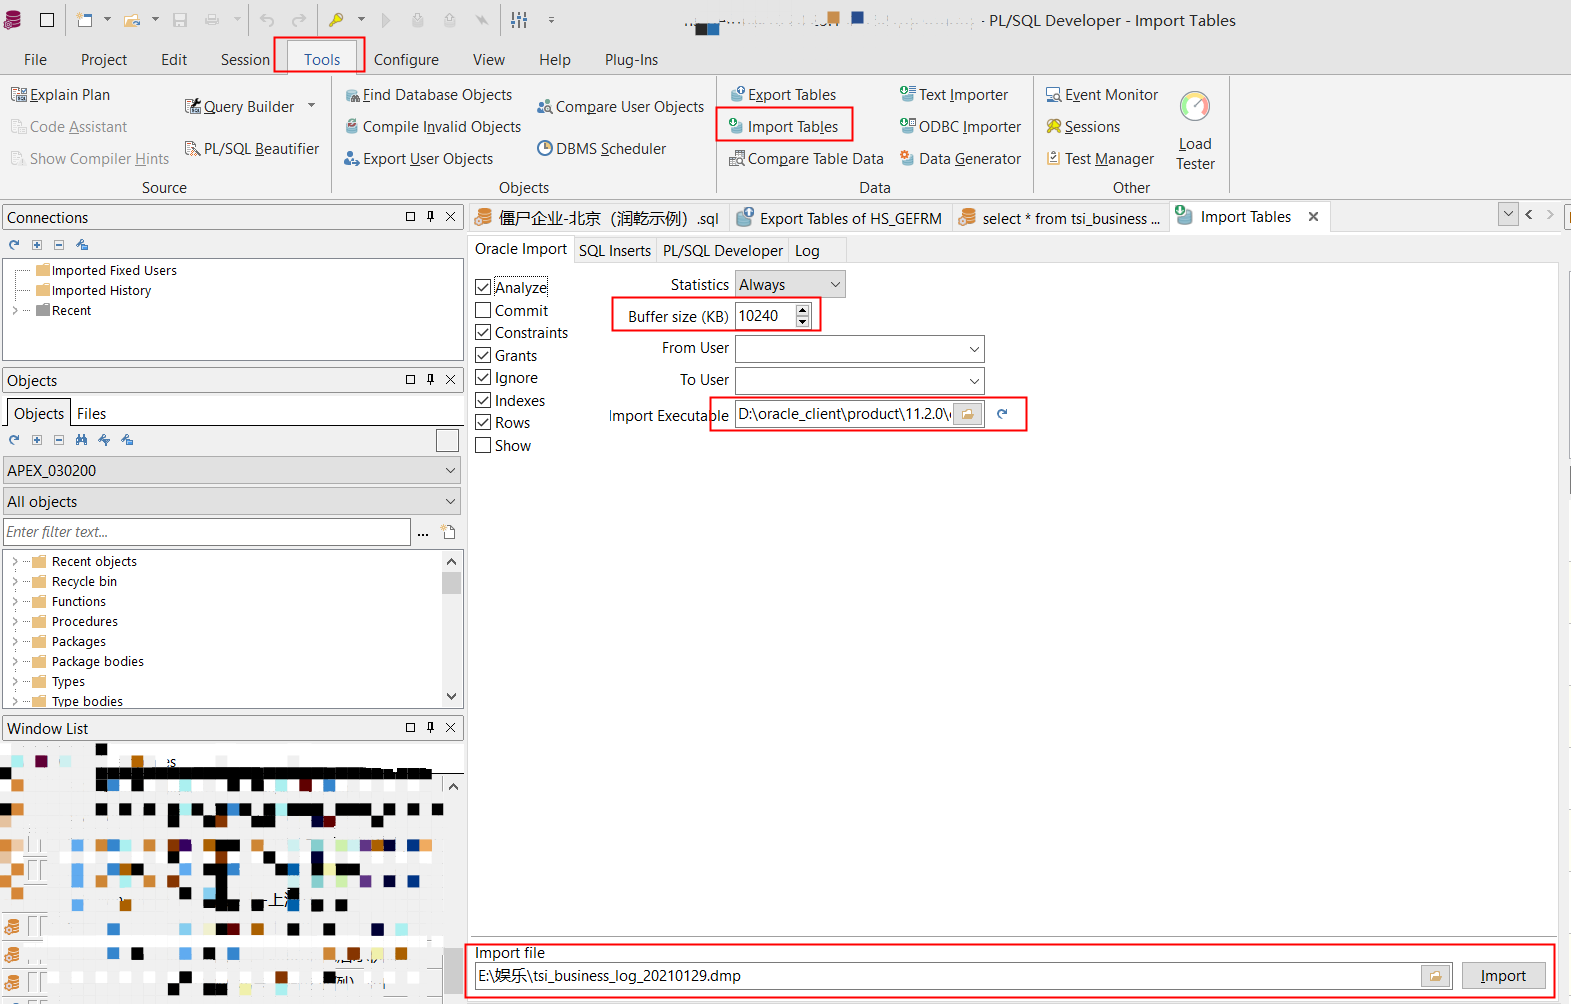The height and width of the screenshot is (1004, 1571).
Task: Toggle the Ignore checkbox
Action: pyautogui.click(x=483, y=378)
